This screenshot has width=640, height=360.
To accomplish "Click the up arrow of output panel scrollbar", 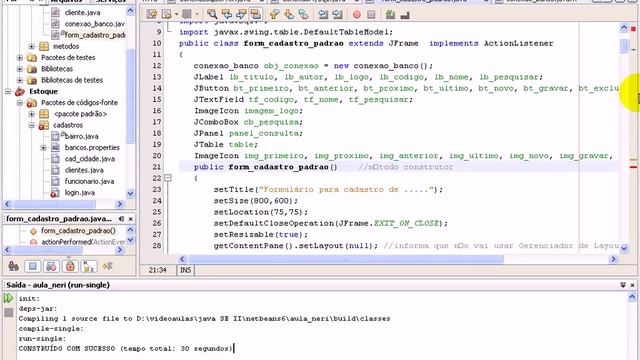I will 632,297.
